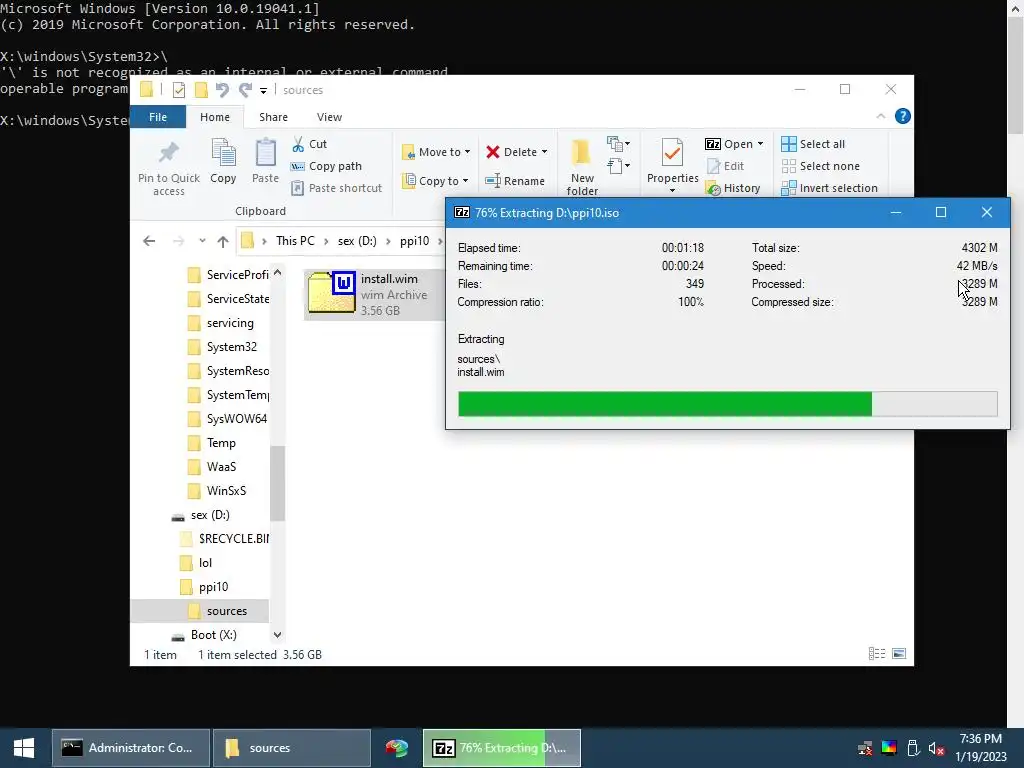The image size is (1024, 768).
Task: Click Invert selection
Action: tap(829, 188)
